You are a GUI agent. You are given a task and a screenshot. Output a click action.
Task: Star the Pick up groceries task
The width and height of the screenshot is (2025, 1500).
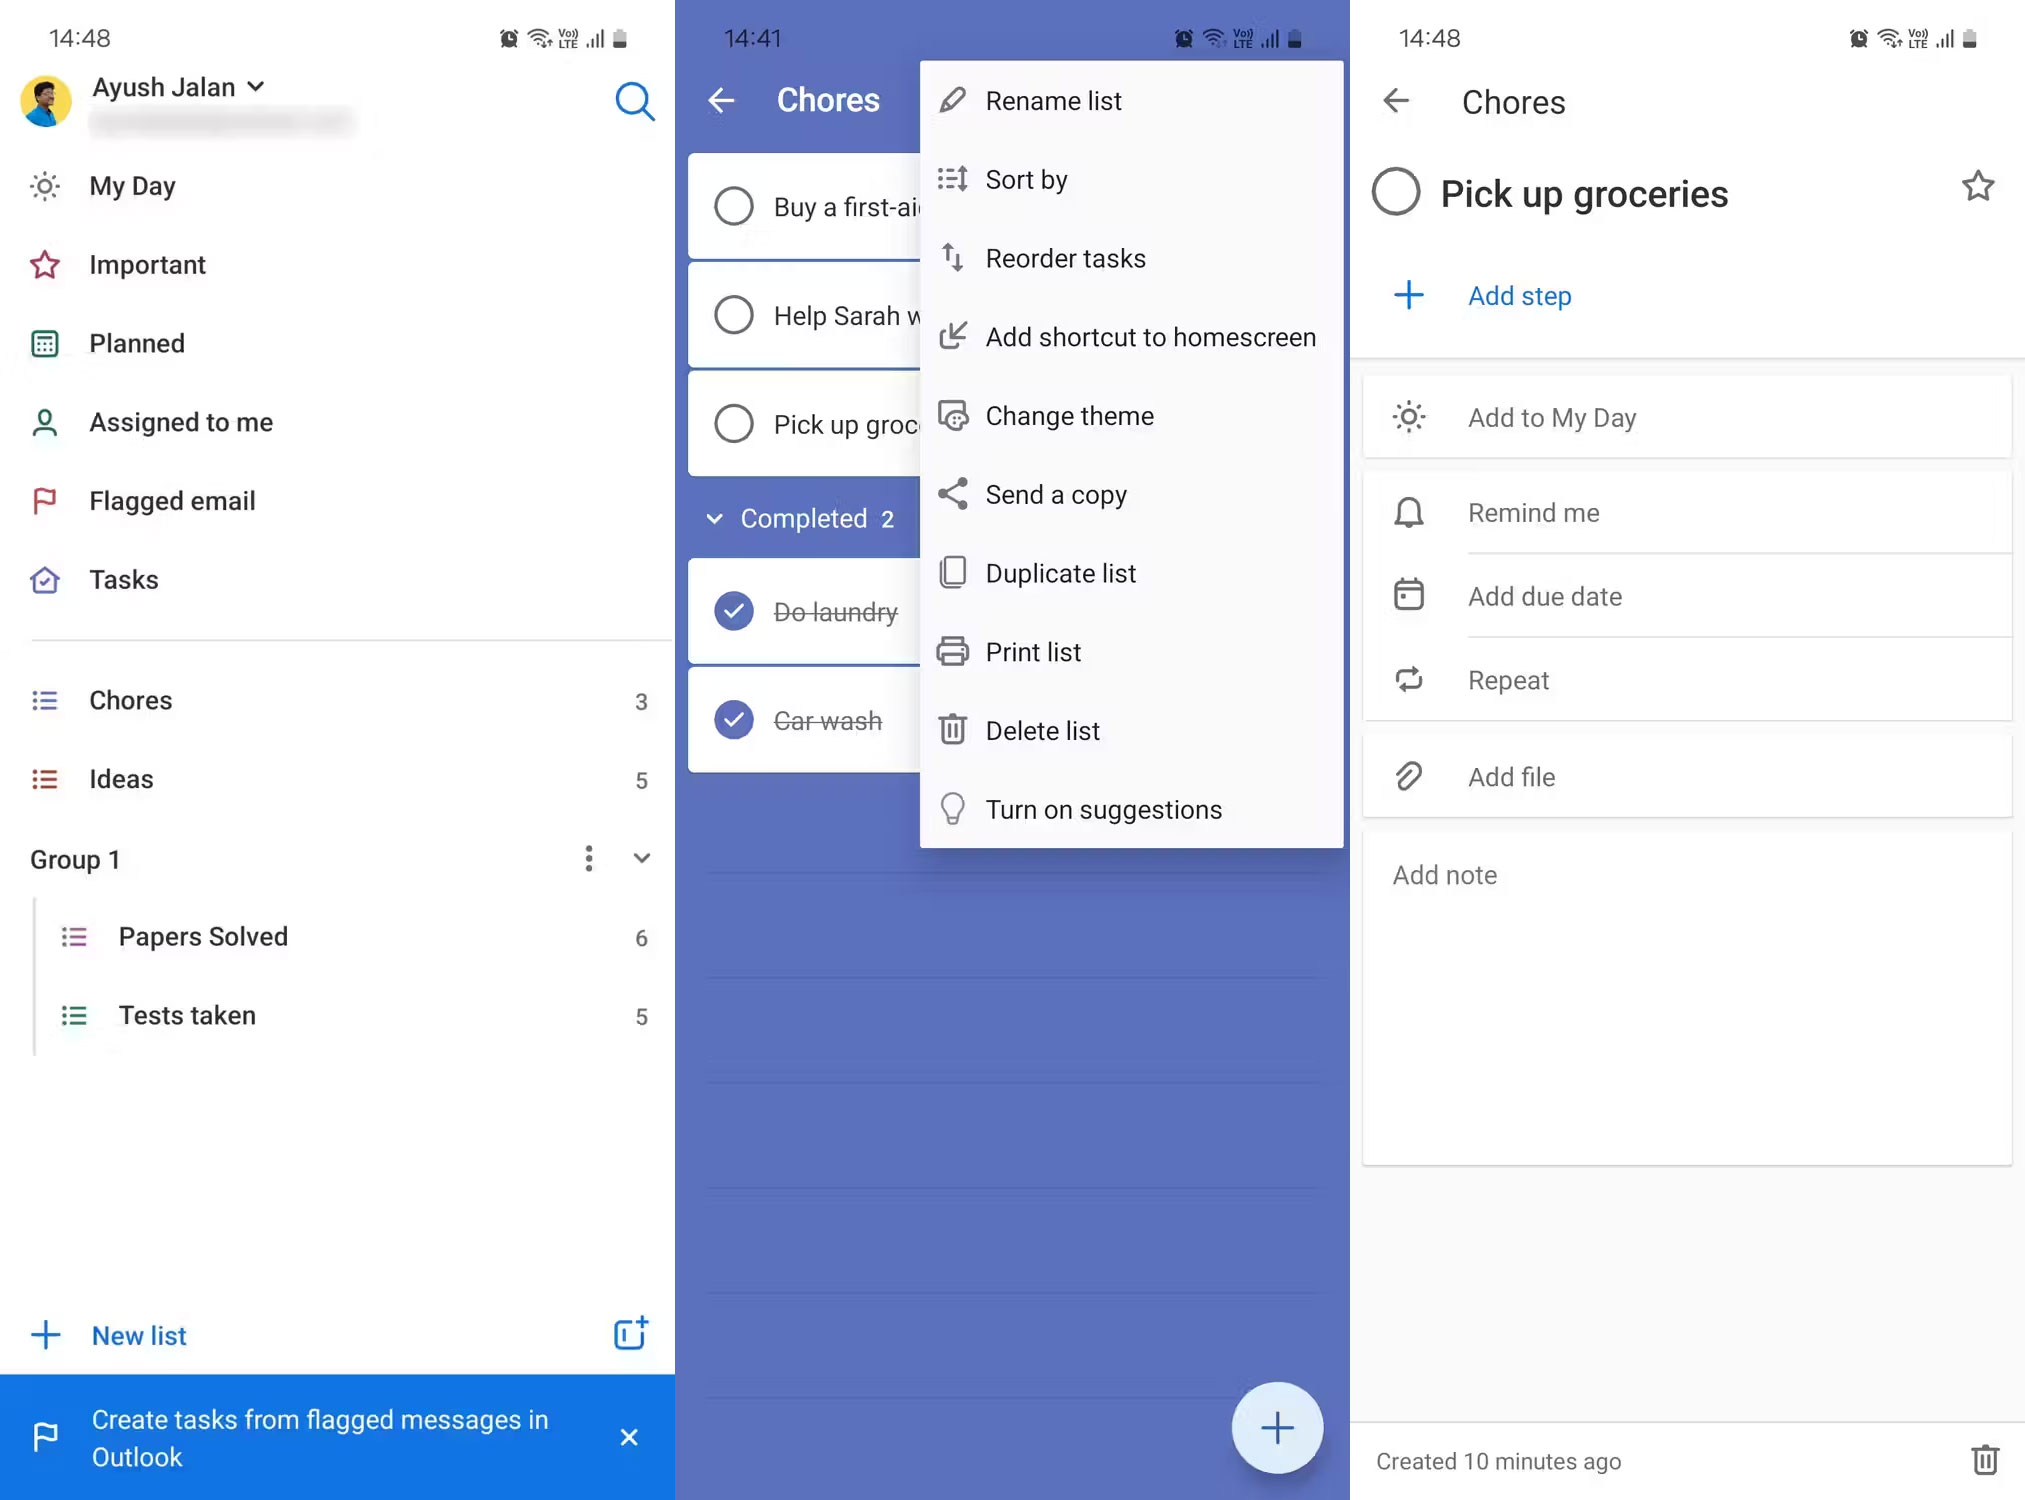(x=1978, y=186)
